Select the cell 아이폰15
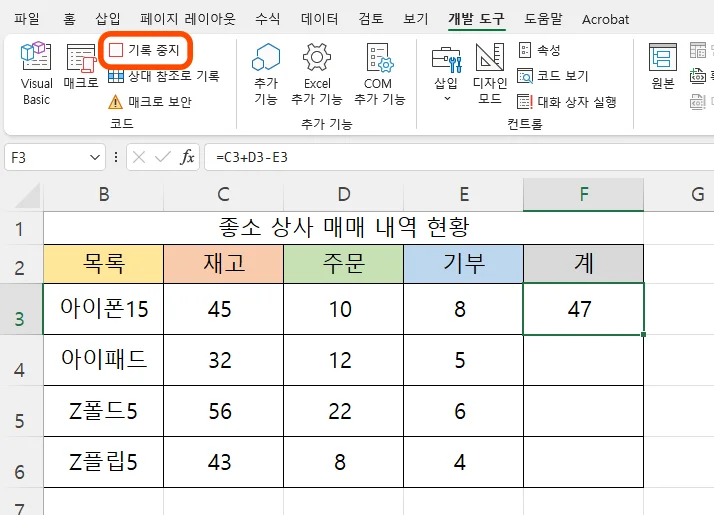The image size is (714, 515). [103, 309]
